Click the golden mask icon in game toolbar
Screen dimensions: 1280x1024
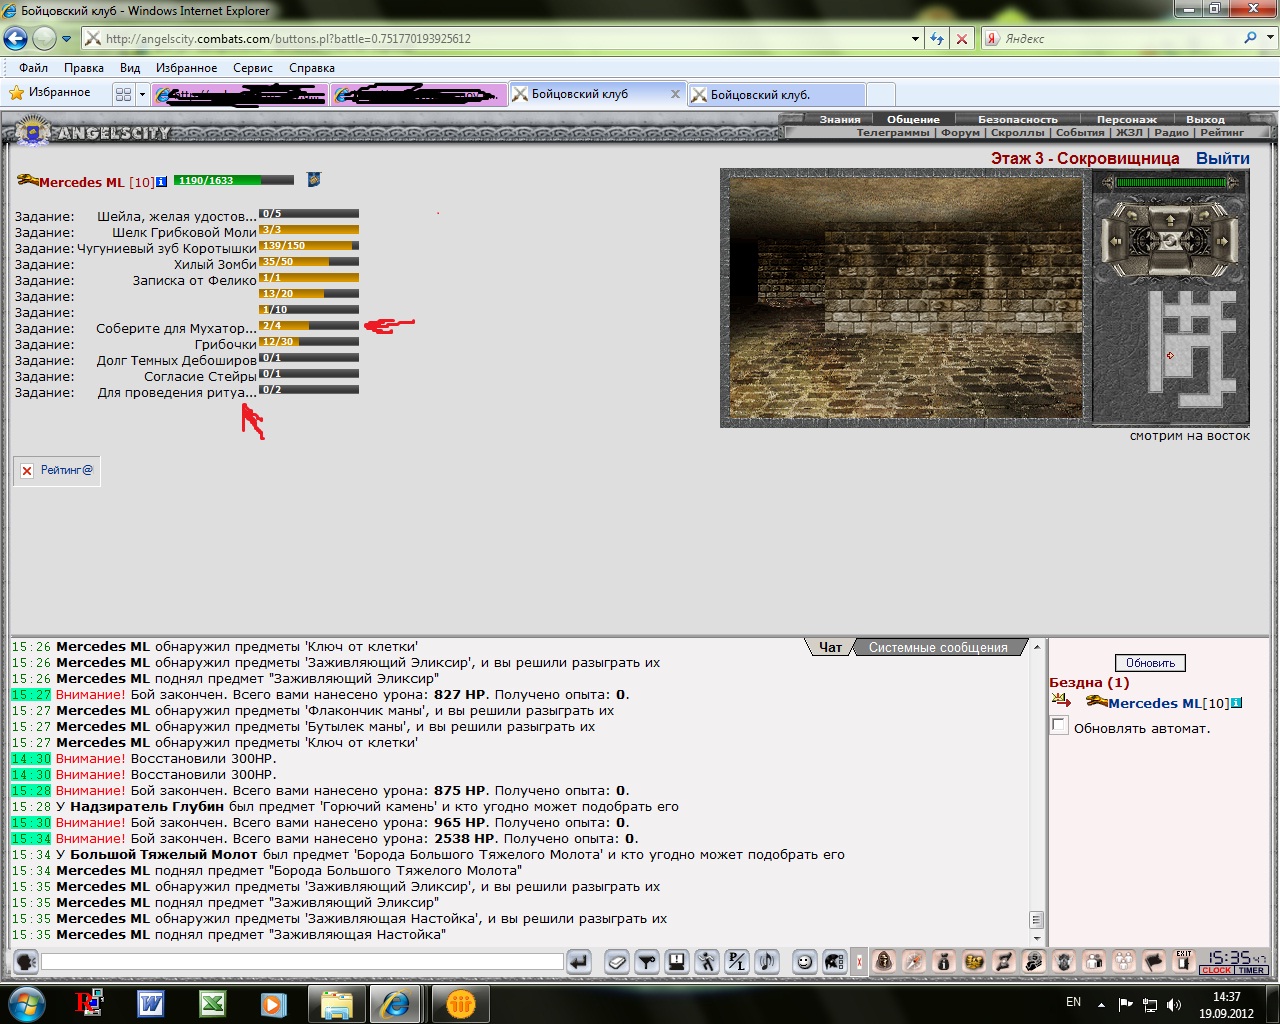tap(974, 962)
